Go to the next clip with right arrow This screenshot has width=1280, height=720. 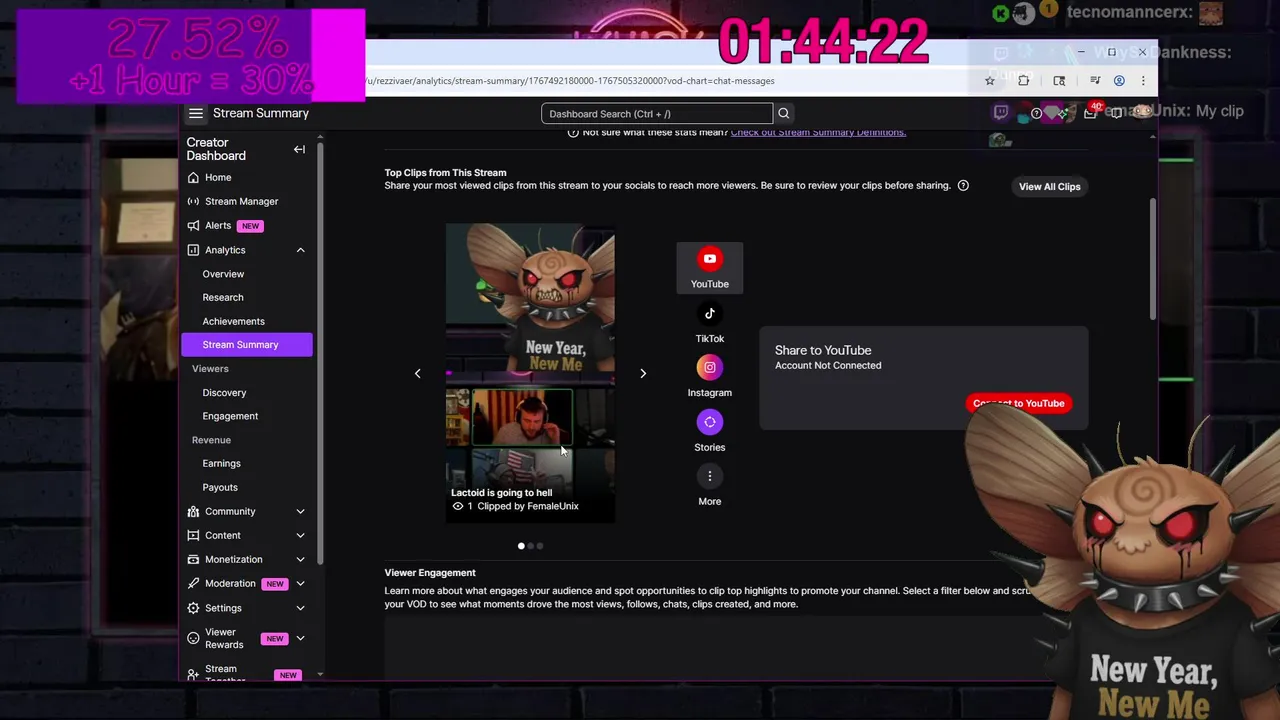(643, 373)
